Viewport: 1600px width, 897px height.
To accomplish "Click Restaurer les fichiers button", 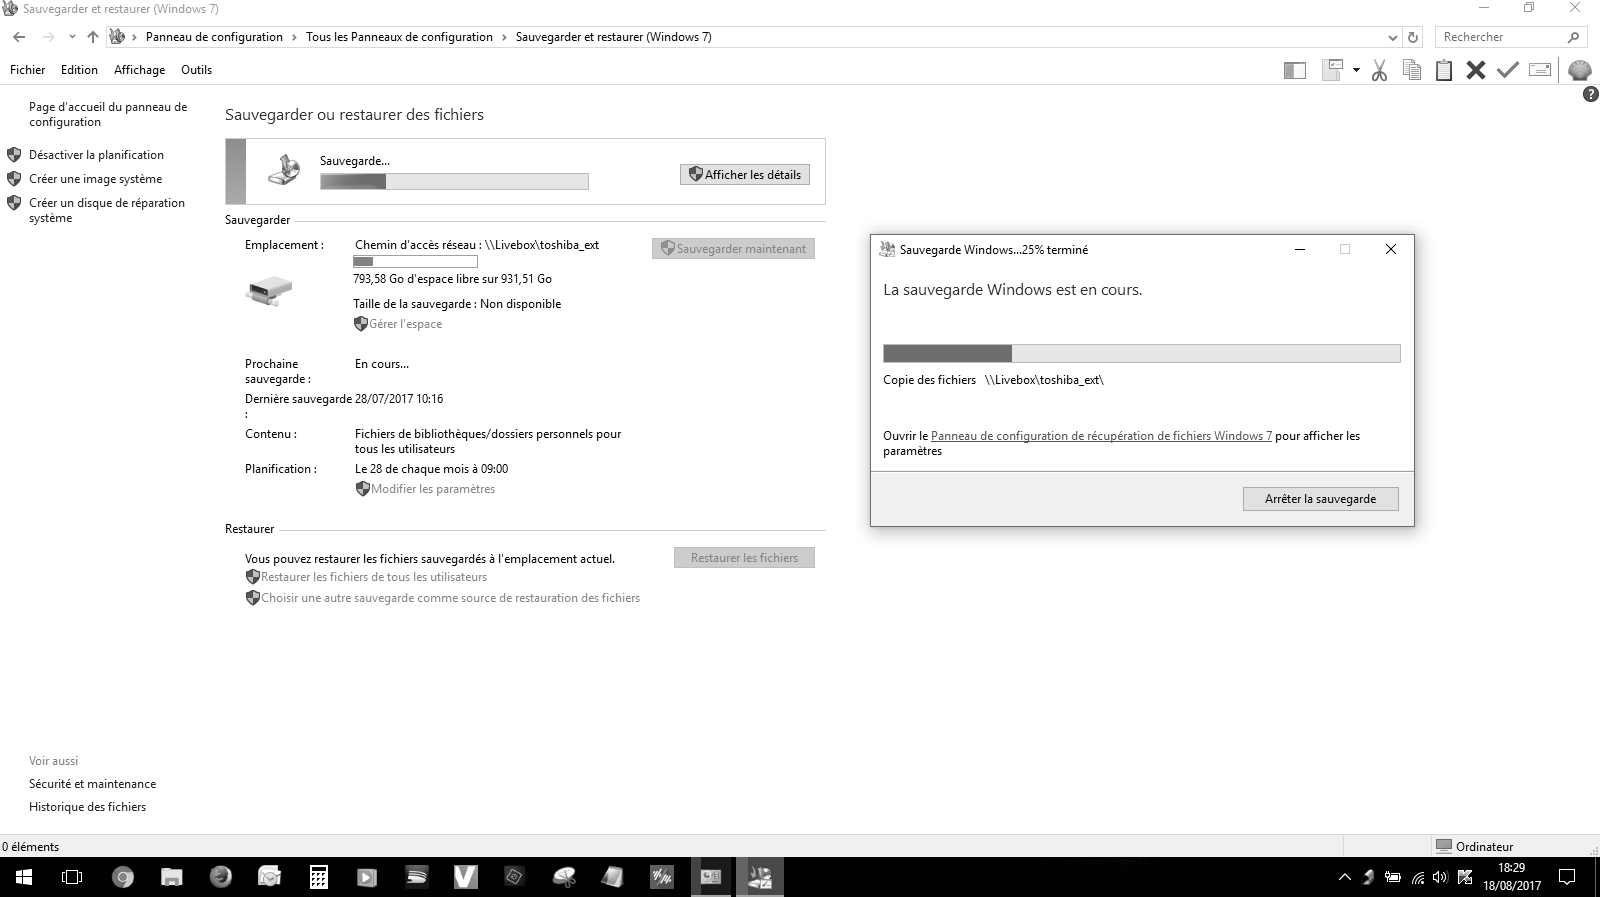I will click(x=745, y=557).
